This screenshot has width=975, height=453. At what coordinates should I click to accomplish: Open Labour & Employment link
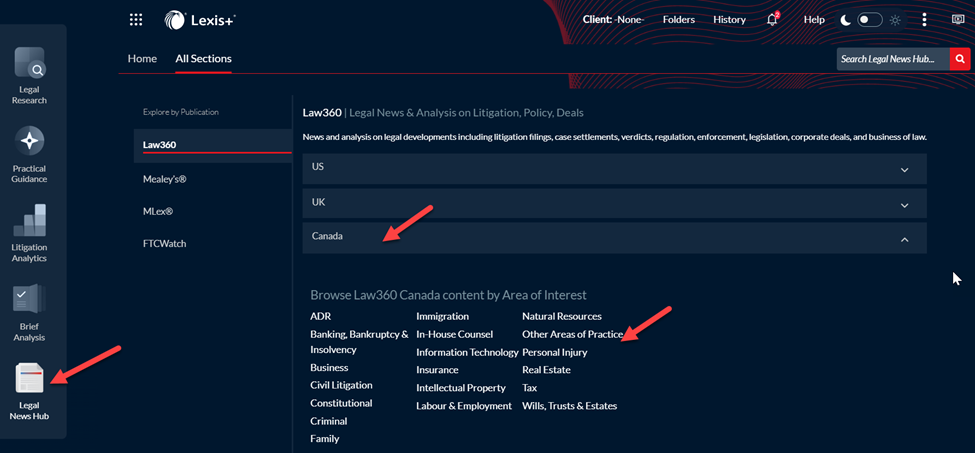coord(464,406)
